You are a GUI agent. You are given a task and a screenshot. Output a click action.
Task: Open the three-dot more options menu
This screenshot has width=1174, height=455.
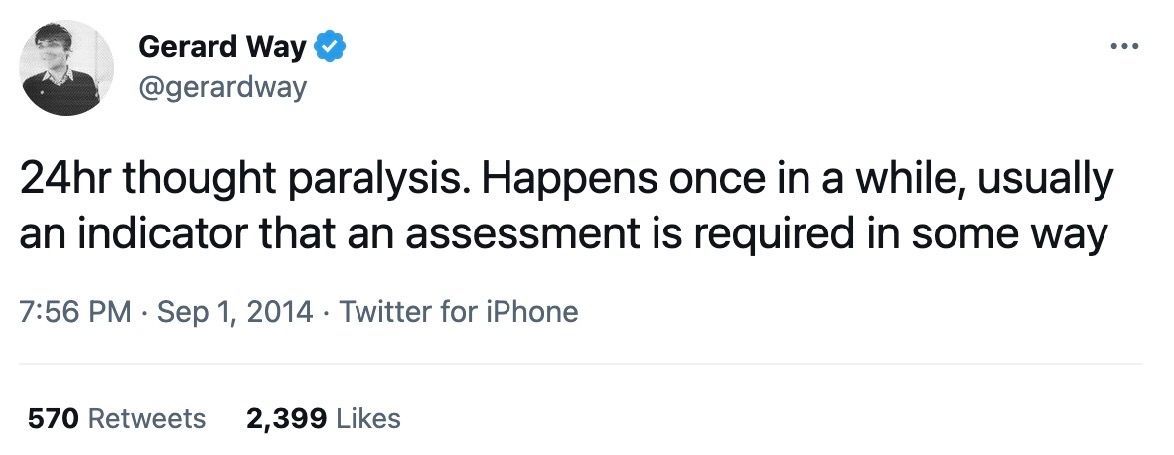(1124, 46)
